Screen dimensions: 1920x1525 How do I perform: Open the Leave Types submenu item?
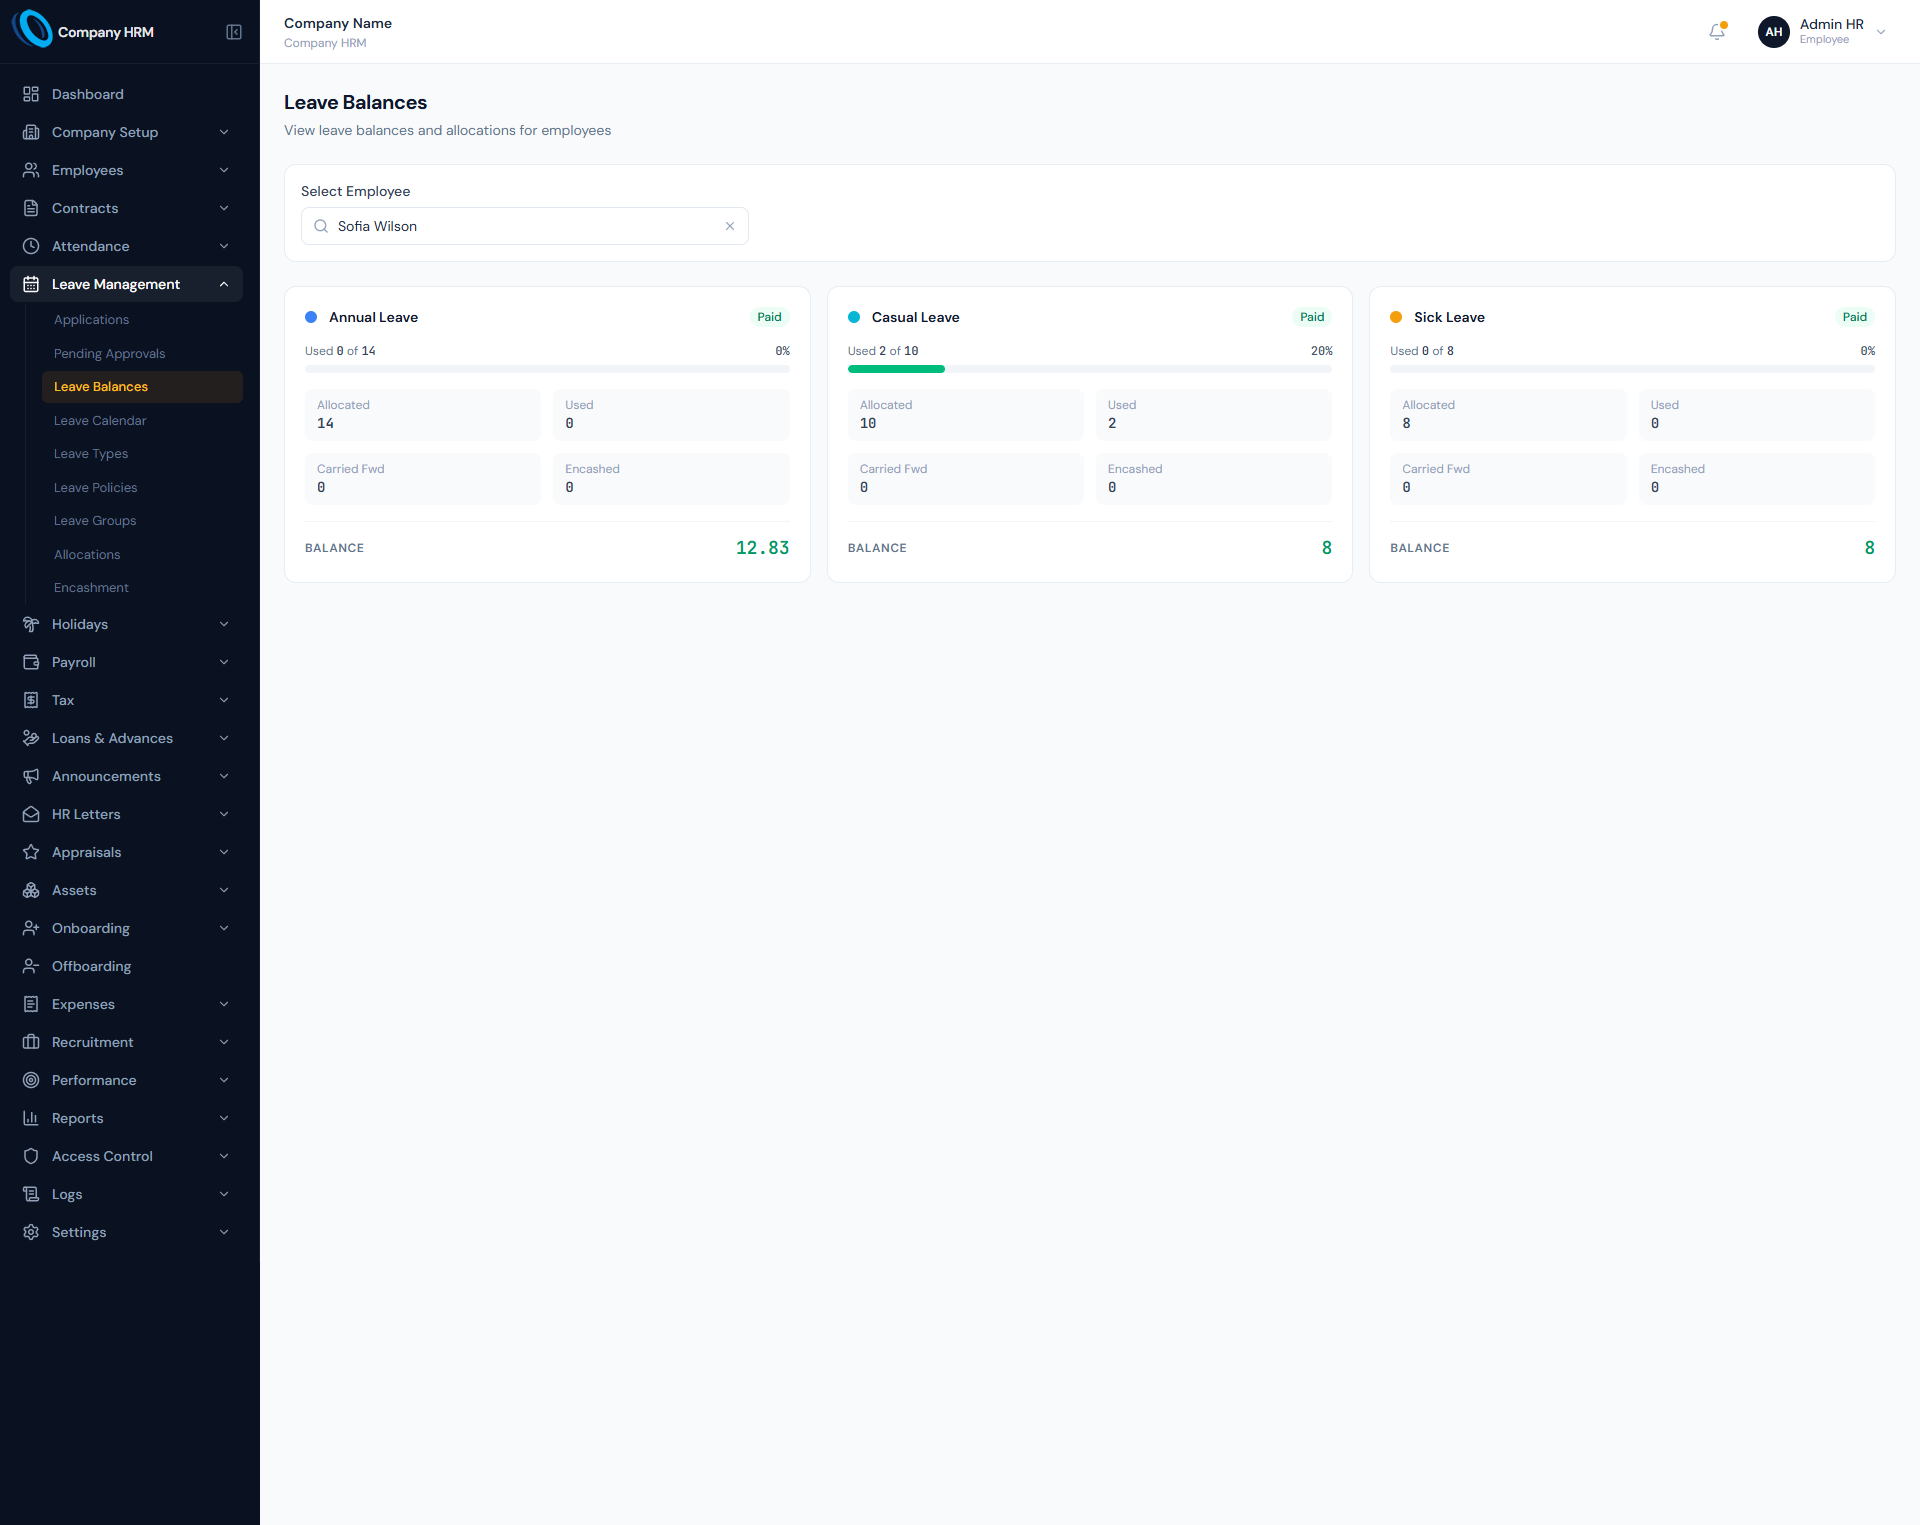142,454
